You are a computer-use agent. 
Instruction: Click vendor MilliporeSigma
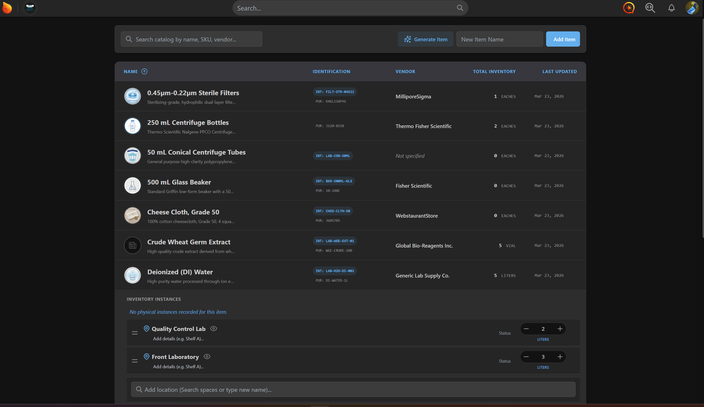click(413, 97)
